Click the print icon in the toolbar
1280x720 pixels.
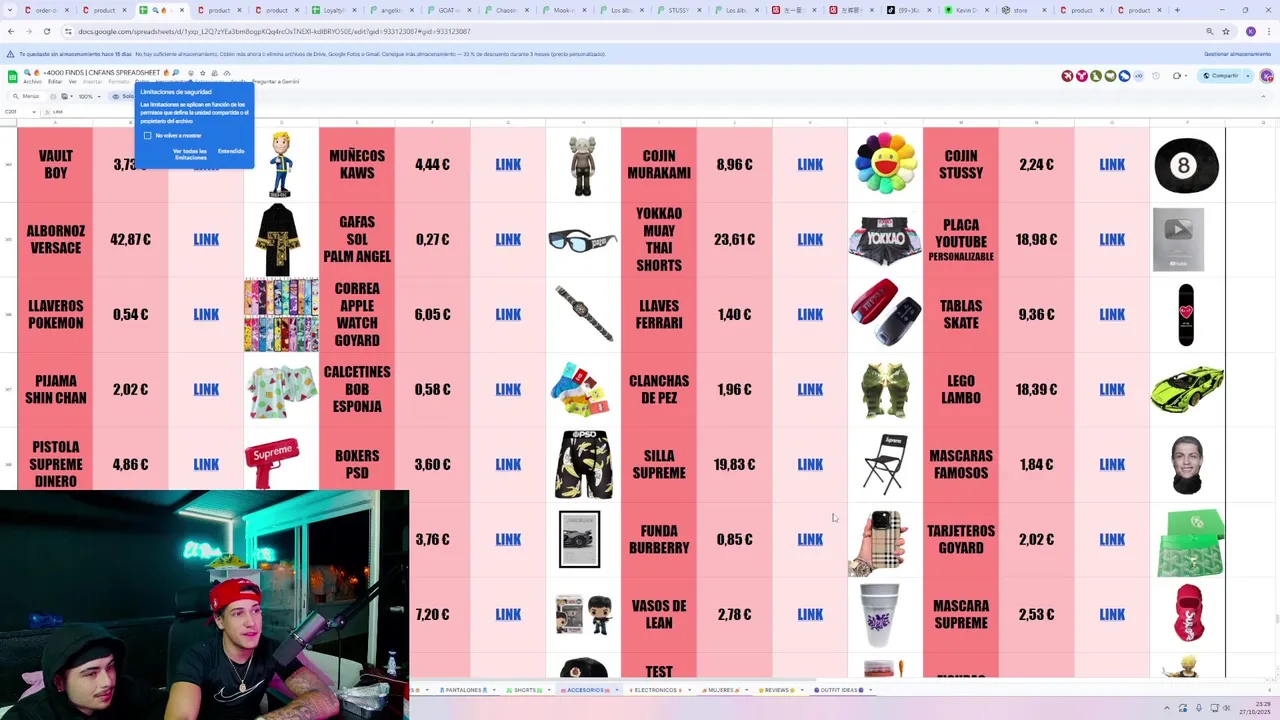coord(53,96)
